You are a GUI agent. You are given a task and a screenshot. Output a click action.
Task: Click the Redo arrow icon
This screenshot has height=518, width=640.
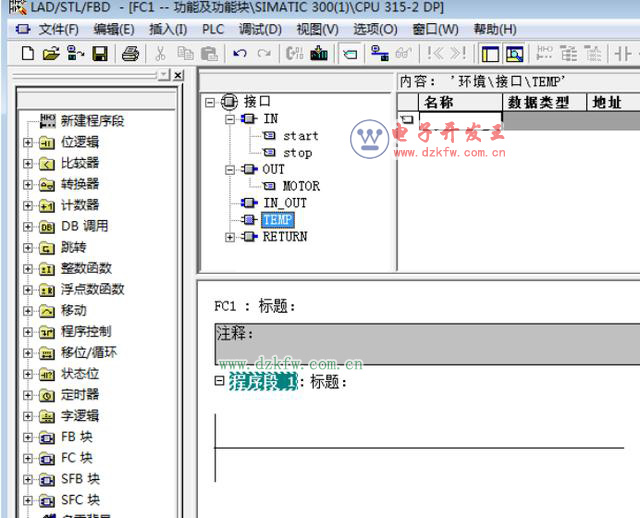pos(264,53)
